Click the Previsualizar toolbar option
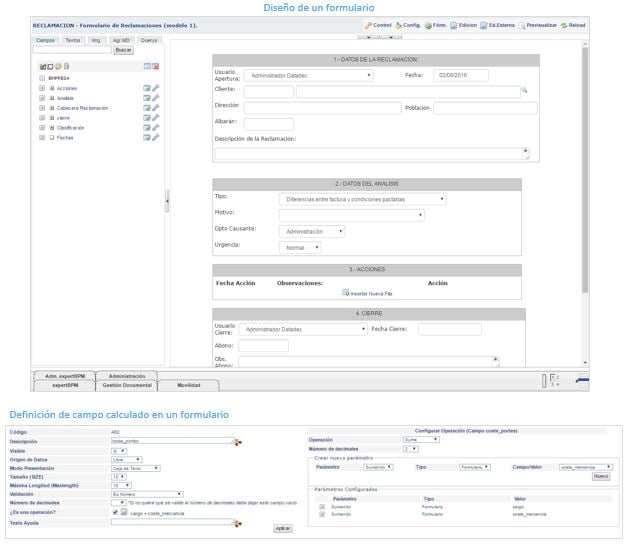Image resolution: width=628 pixels, height=544 pixels. coord(537,25)
